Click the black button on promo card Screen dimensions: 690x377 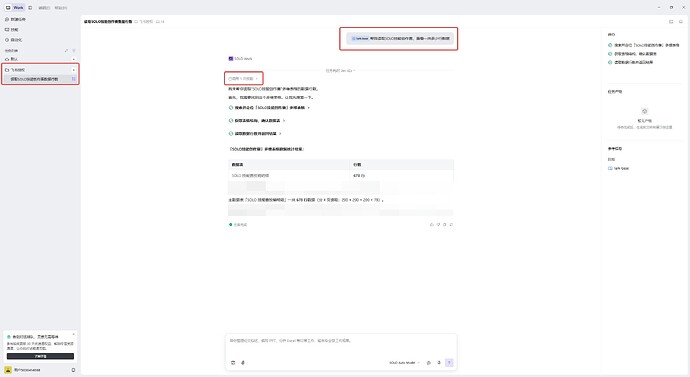[40, 356]
